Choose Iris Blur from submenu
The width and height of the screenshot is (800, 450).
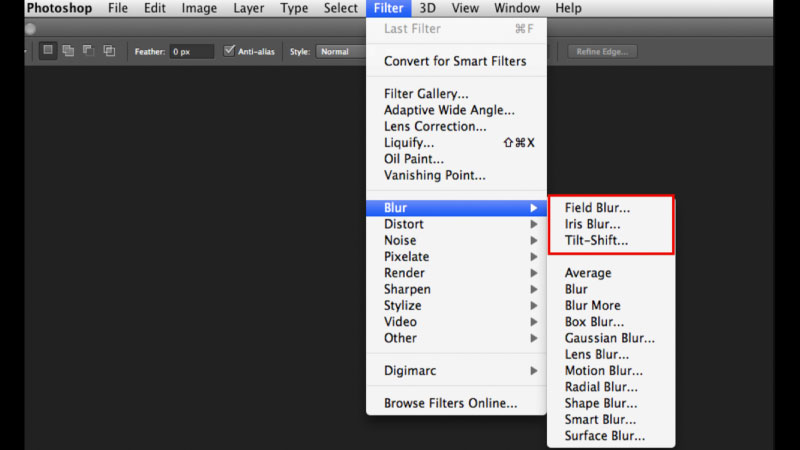point(611,224)
